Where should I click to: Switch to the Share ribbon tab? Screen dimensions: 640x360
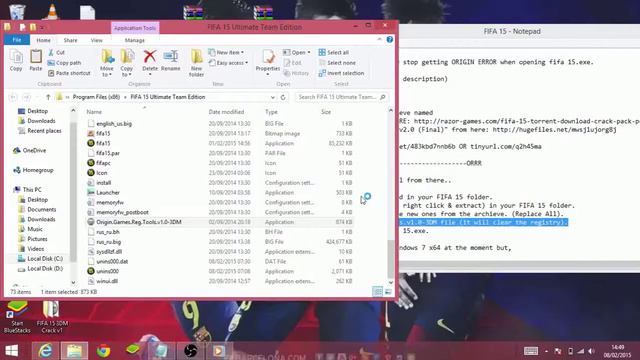tap(70, 40)
